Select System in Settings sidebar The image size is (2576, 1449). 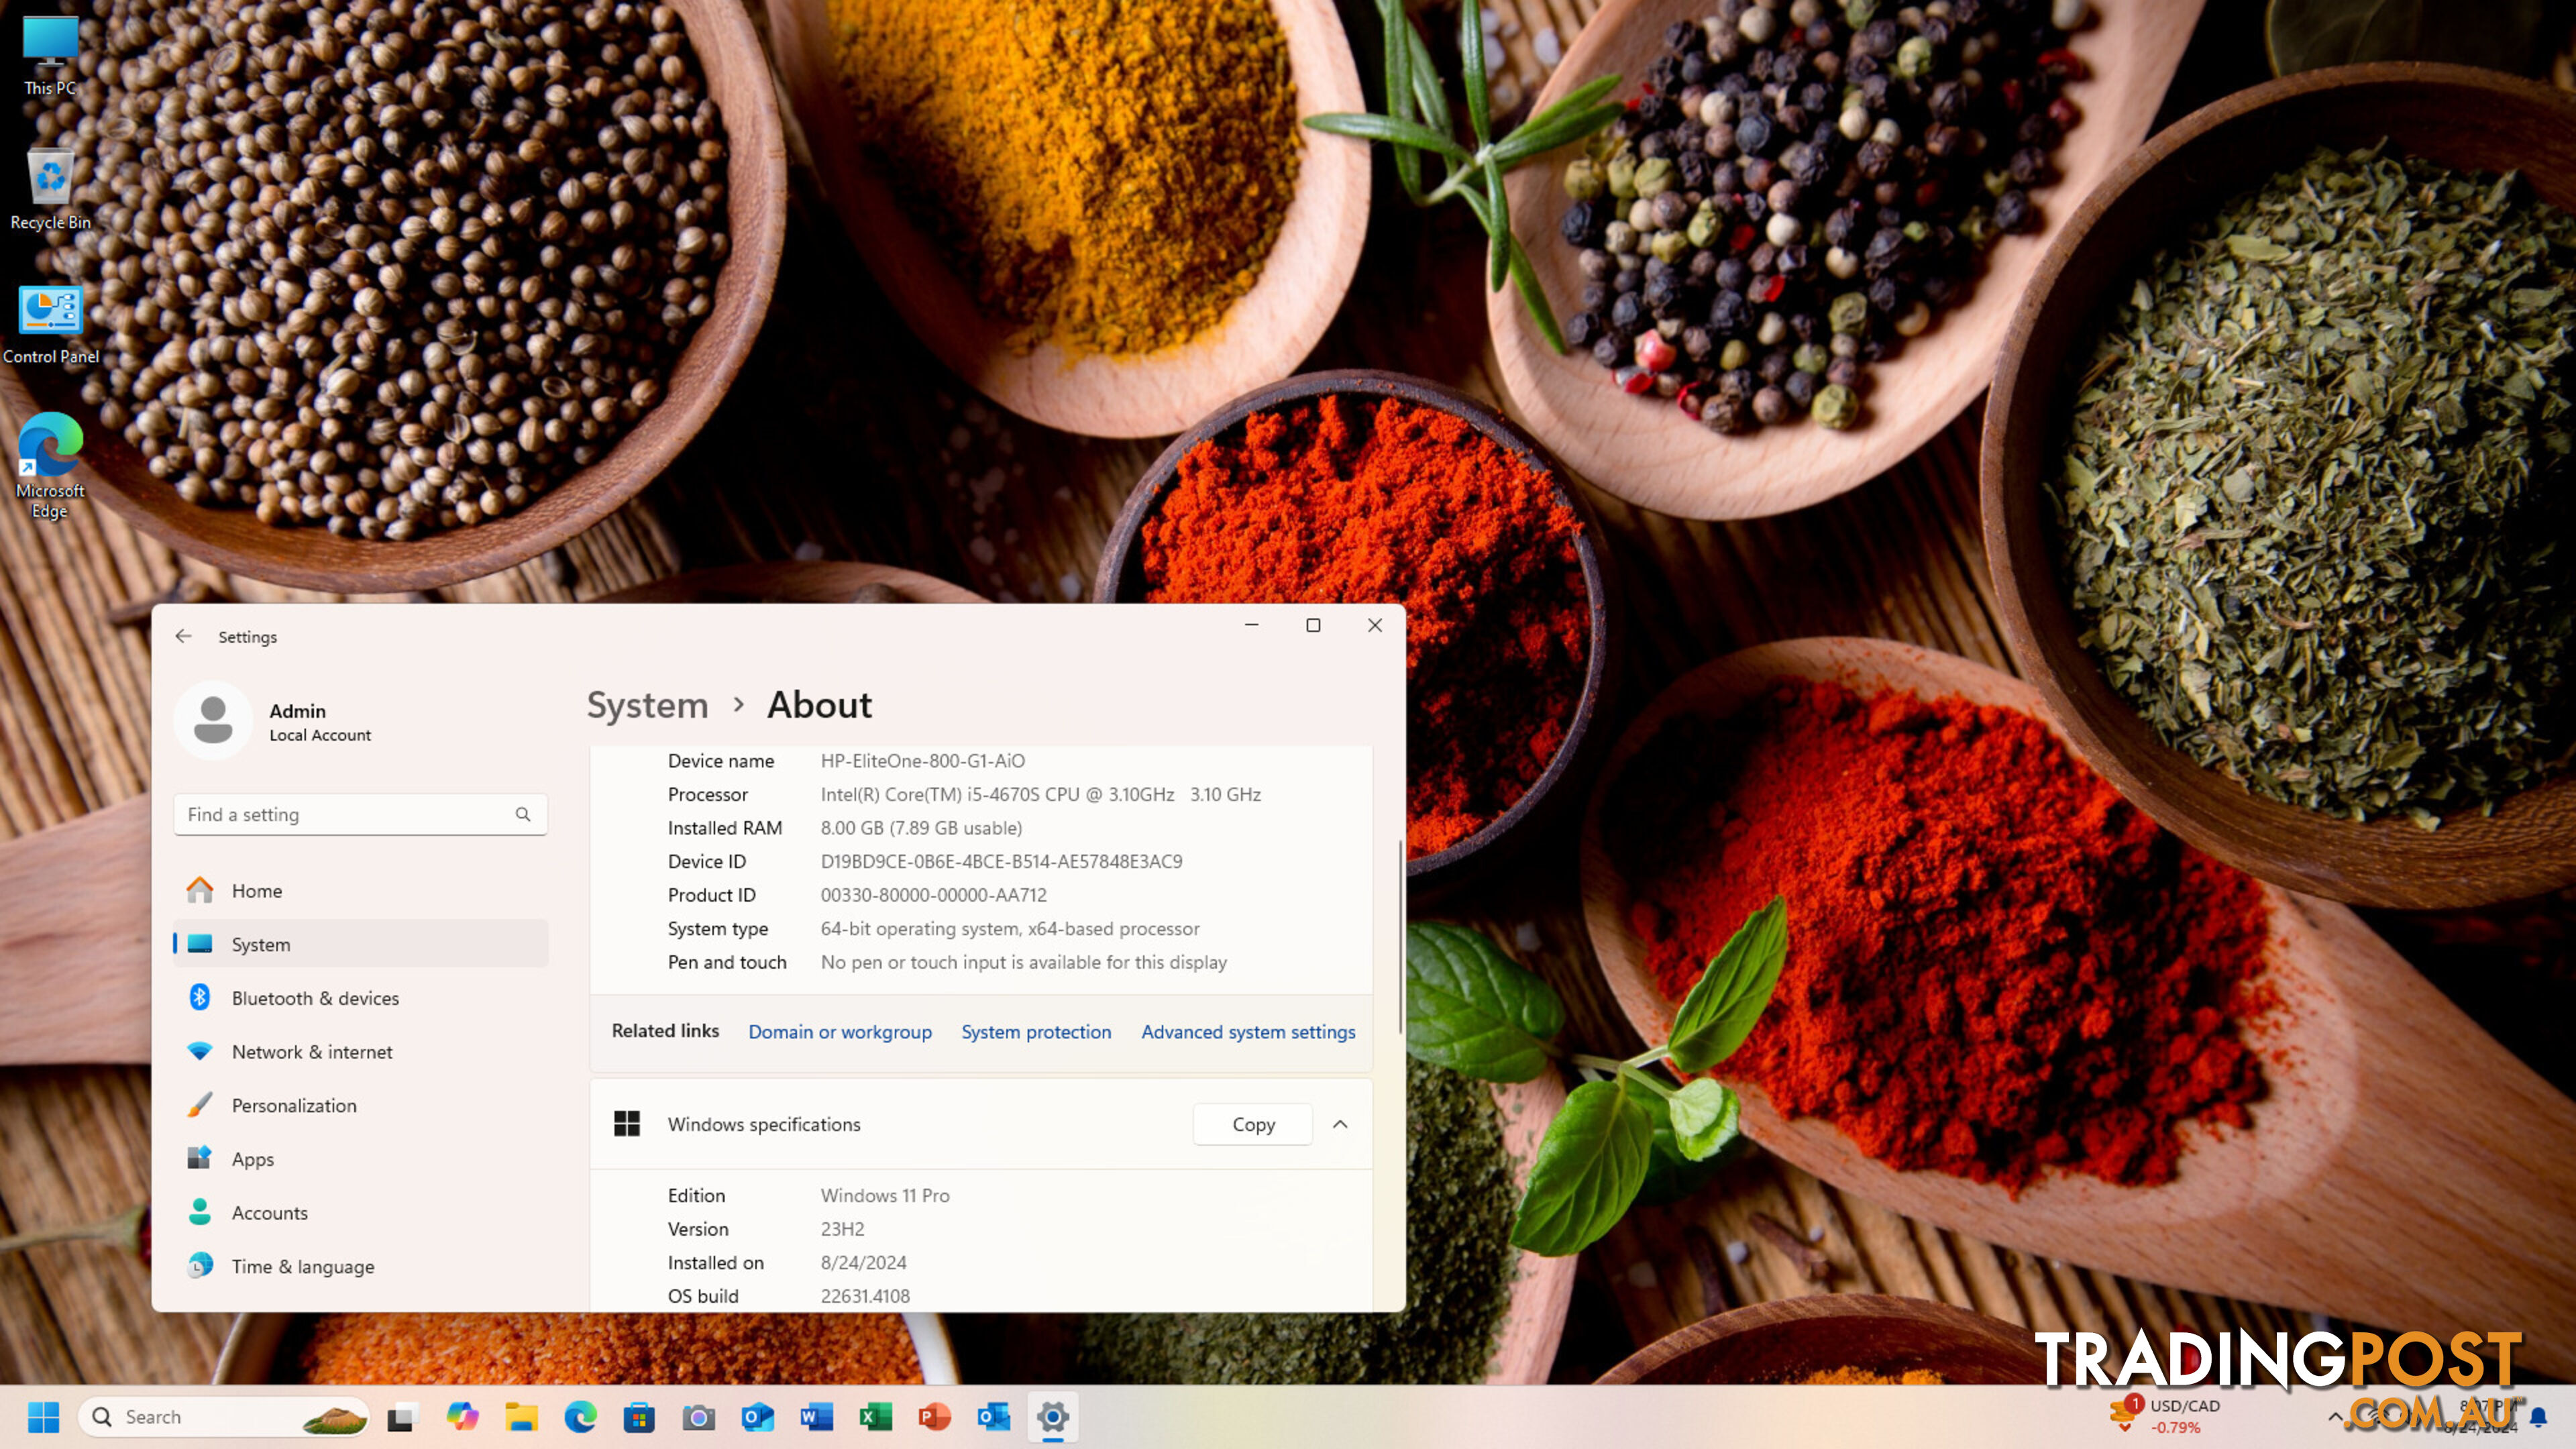point(360,944)
